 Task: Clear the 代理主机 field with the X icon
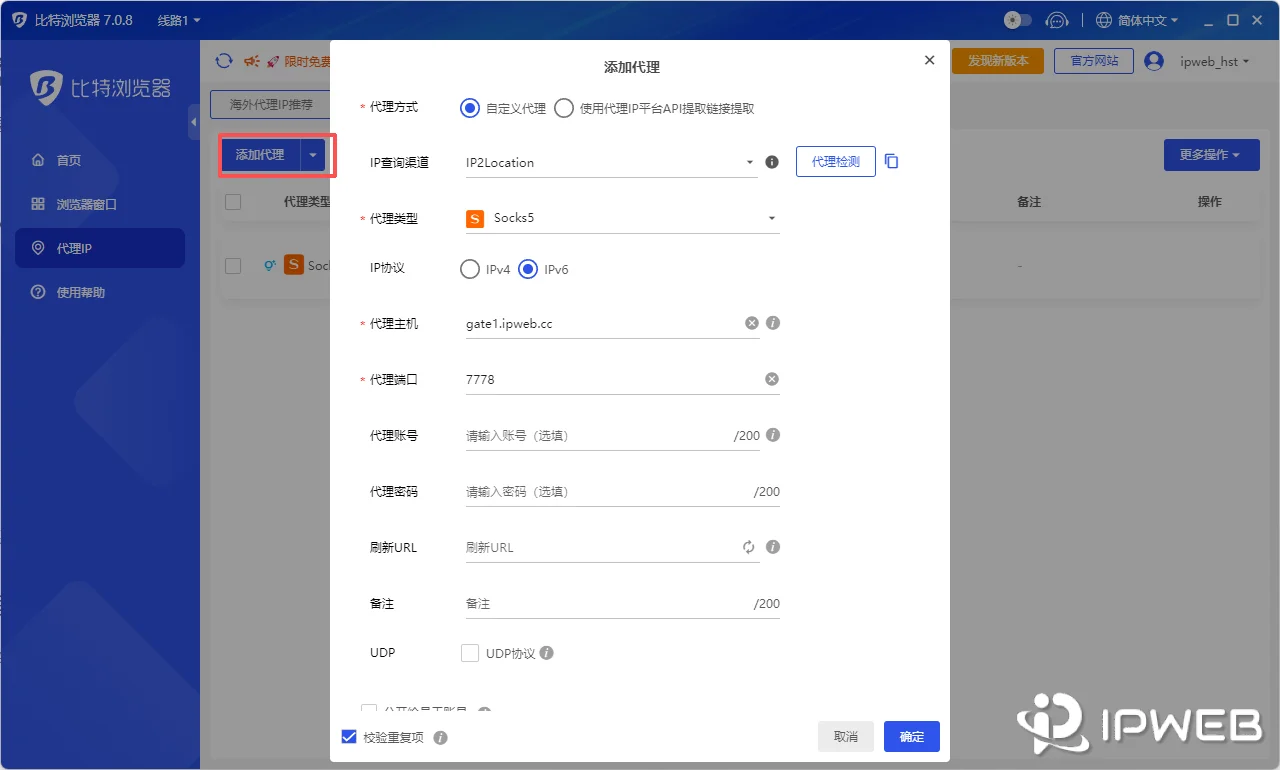pyautogui.click(x=751, y=323)
